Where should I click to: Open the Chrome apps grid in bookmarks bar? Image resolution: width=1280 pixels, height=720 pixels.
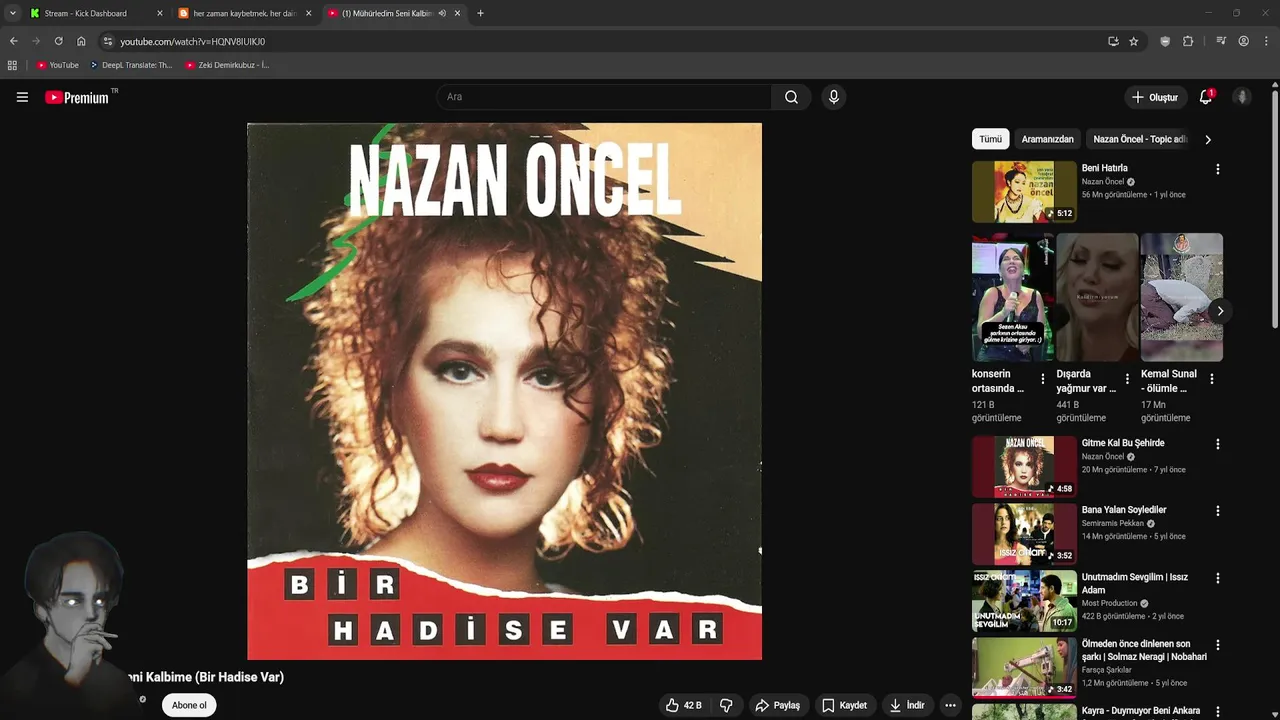pos(12,65)
